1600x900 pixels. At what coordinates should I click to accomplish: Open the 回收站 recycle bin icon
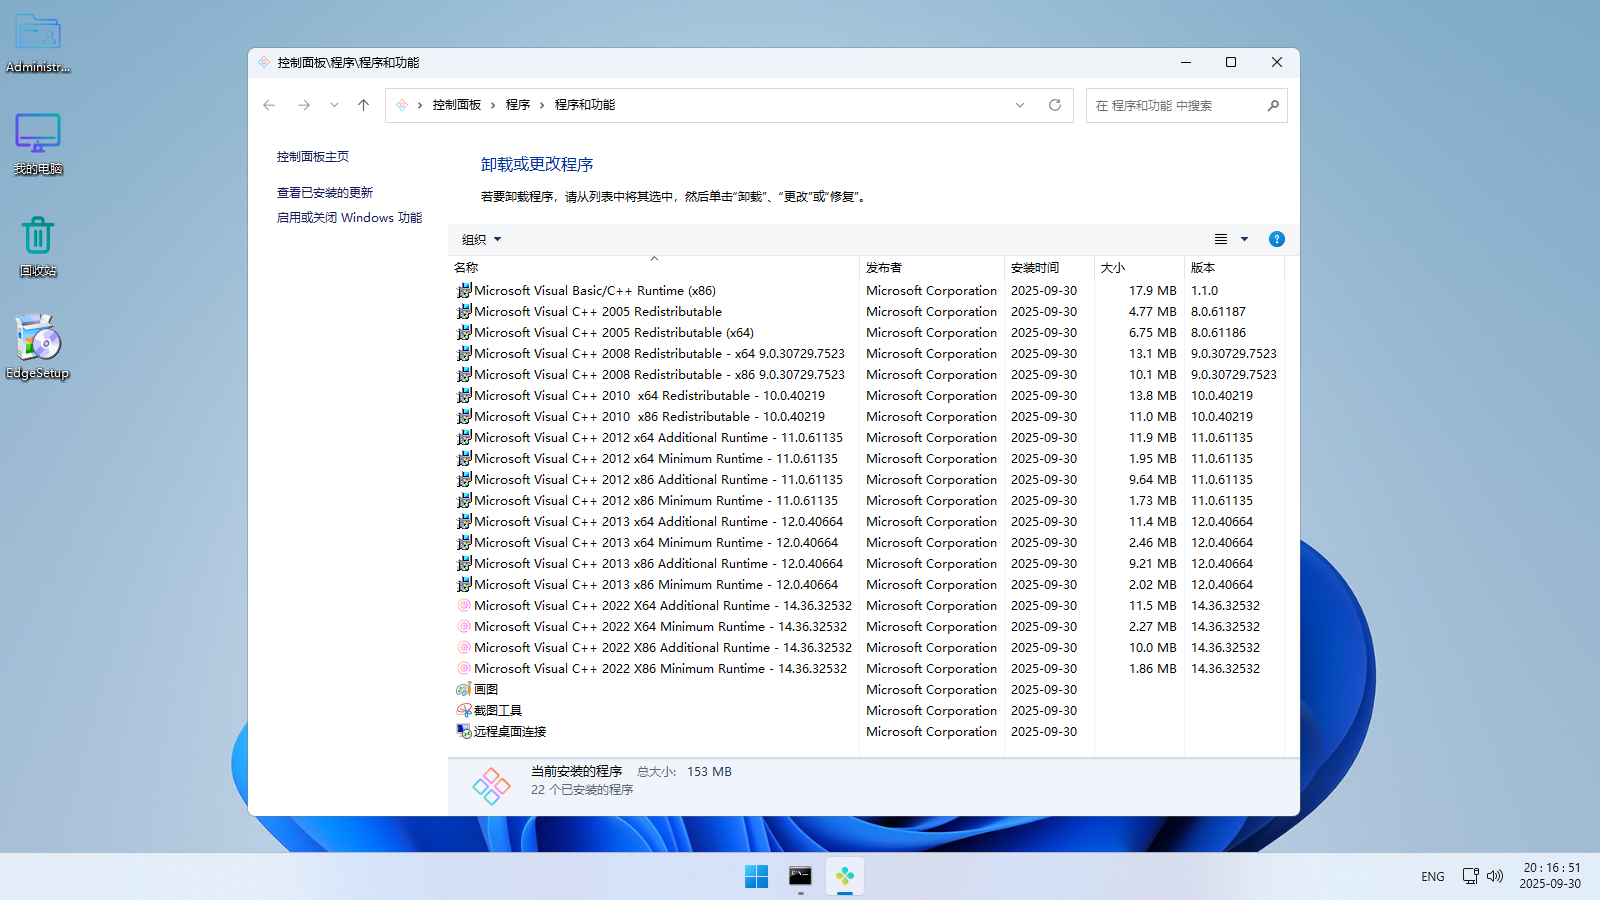tap(38, 247)
